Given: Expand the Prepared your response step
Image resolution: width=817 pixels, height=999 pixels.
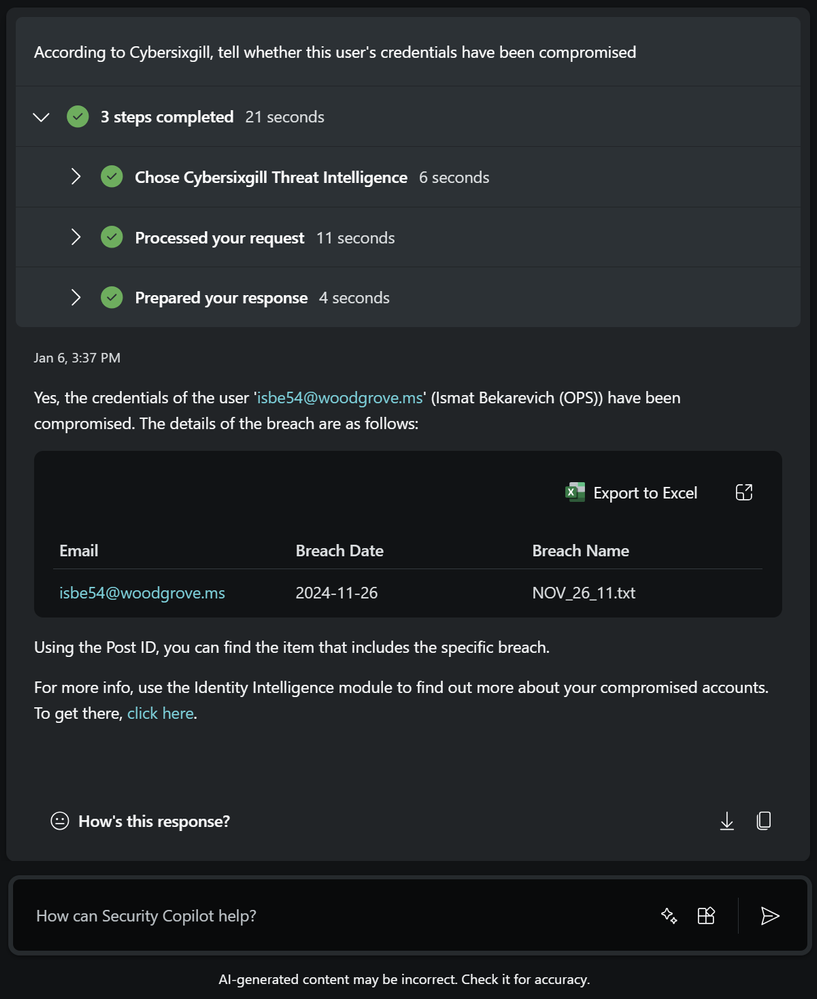Looking at the screenshot, I should pos(76,298).
